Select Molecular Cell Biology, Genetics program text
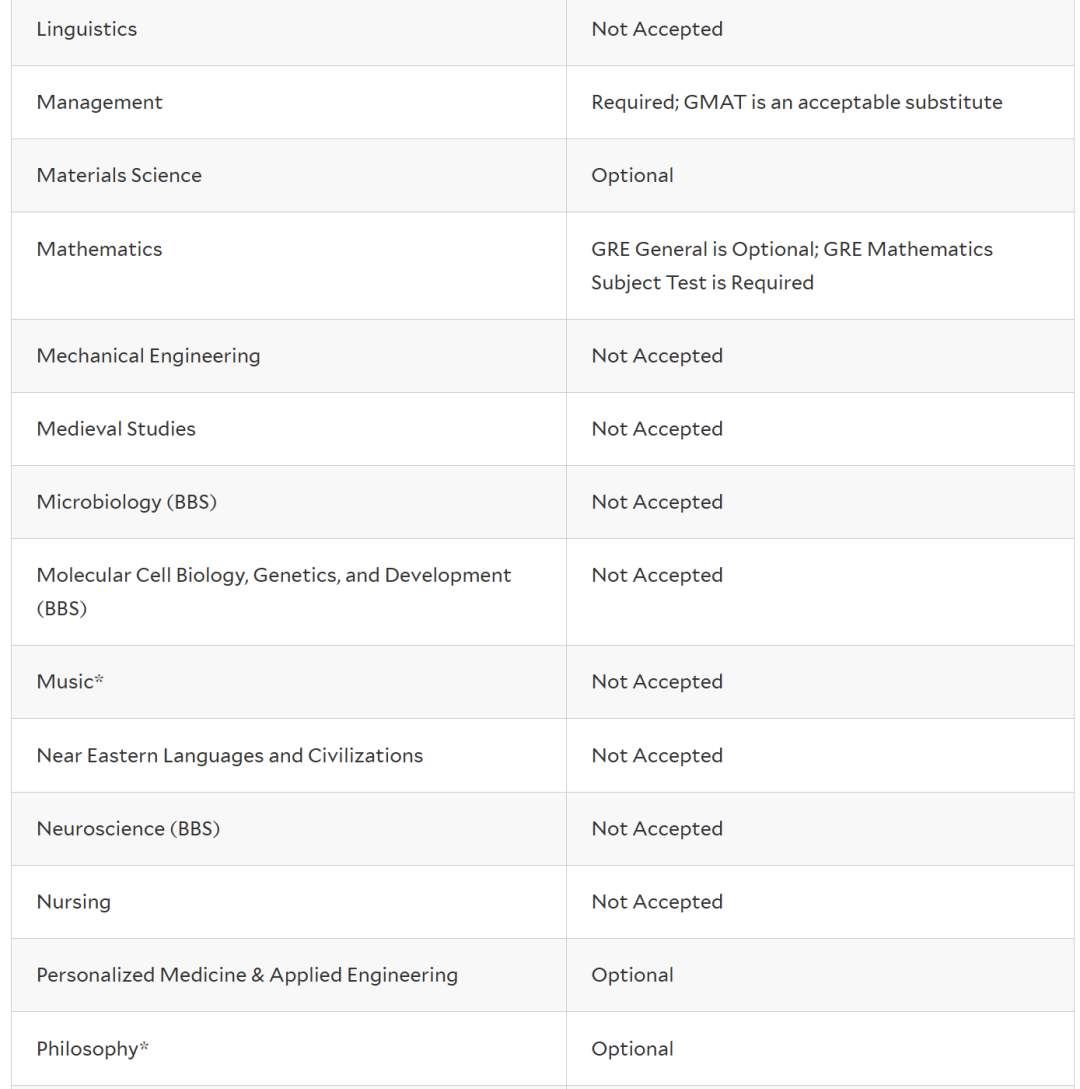Viewport: 1080px width, 1089px height. (x=273, y=576)
